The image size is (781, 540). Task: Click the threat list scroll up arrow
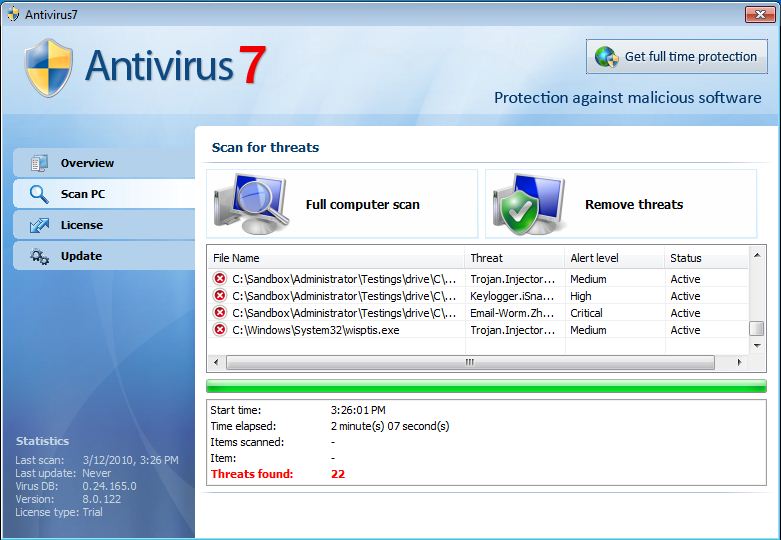click(x=757, y=255)
